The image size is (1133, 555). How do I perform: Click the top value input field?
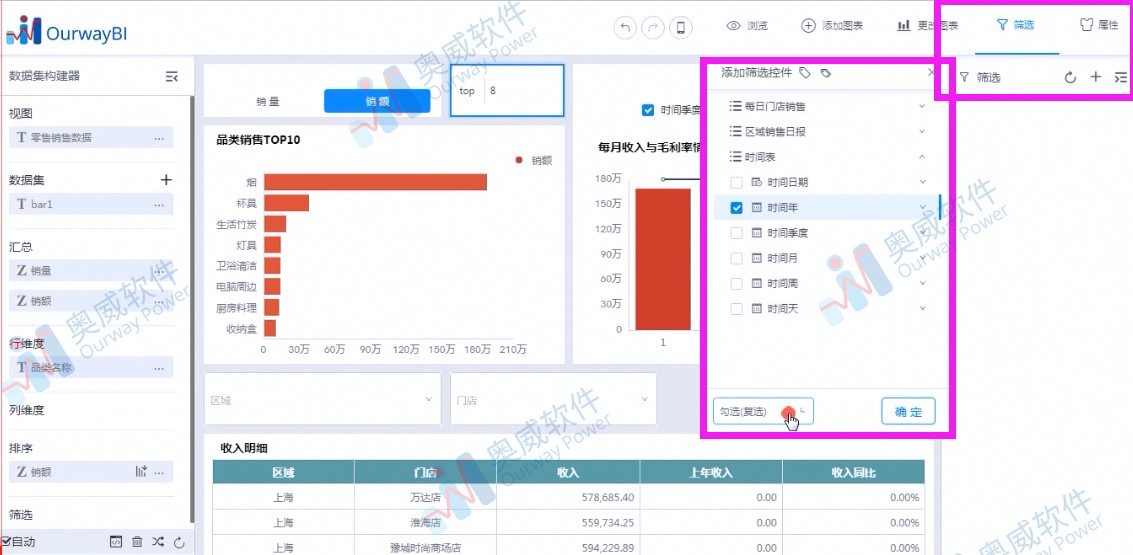[523, 91]
